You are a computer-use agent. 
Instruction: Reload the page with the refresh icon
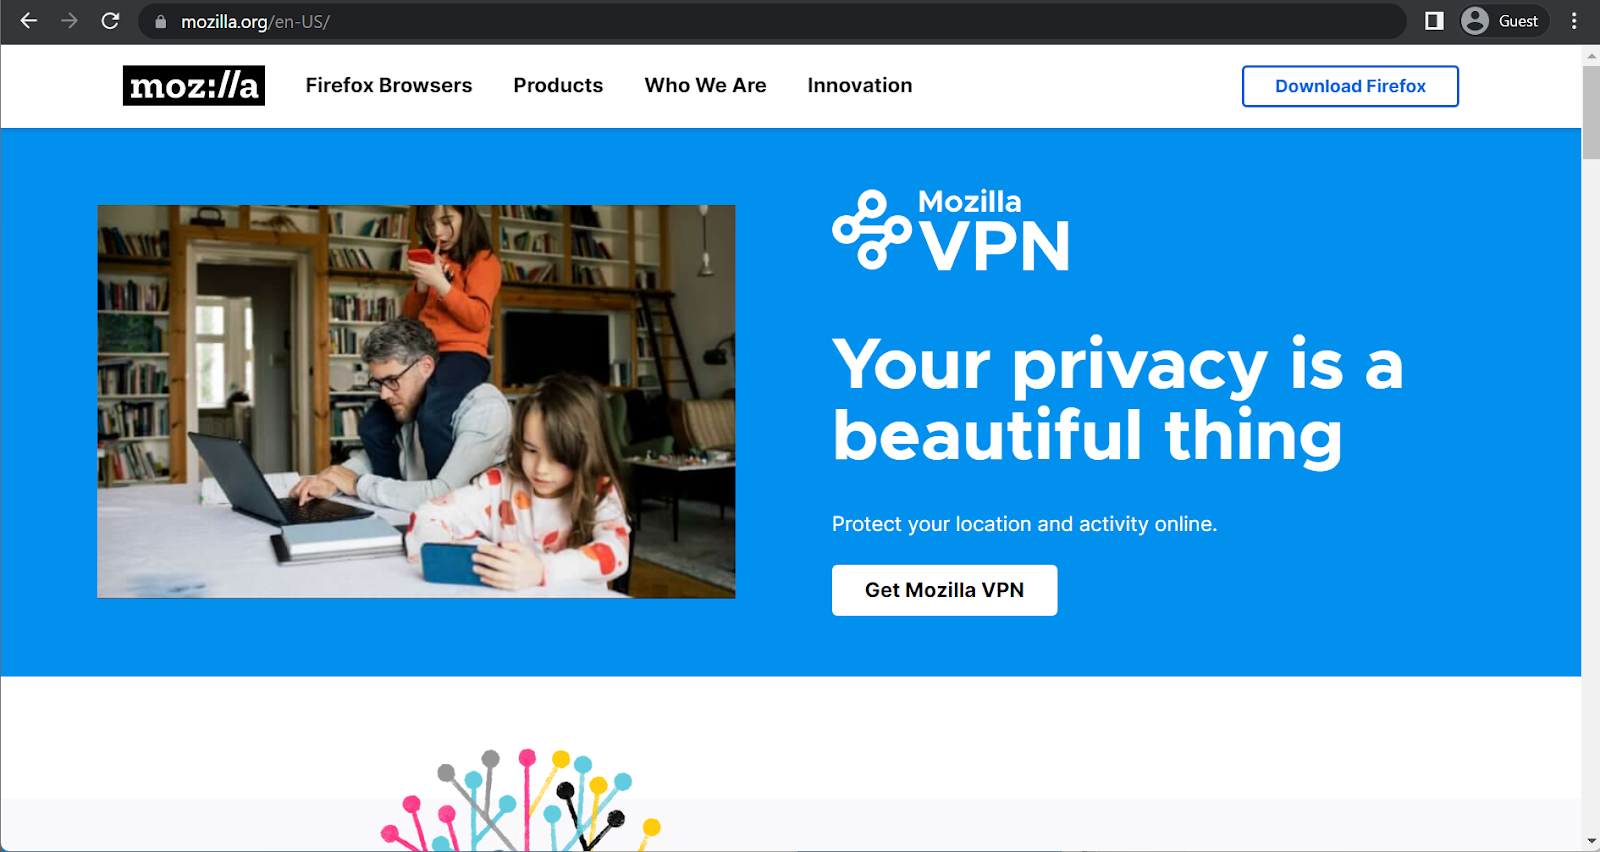click(x=110, y=21)
